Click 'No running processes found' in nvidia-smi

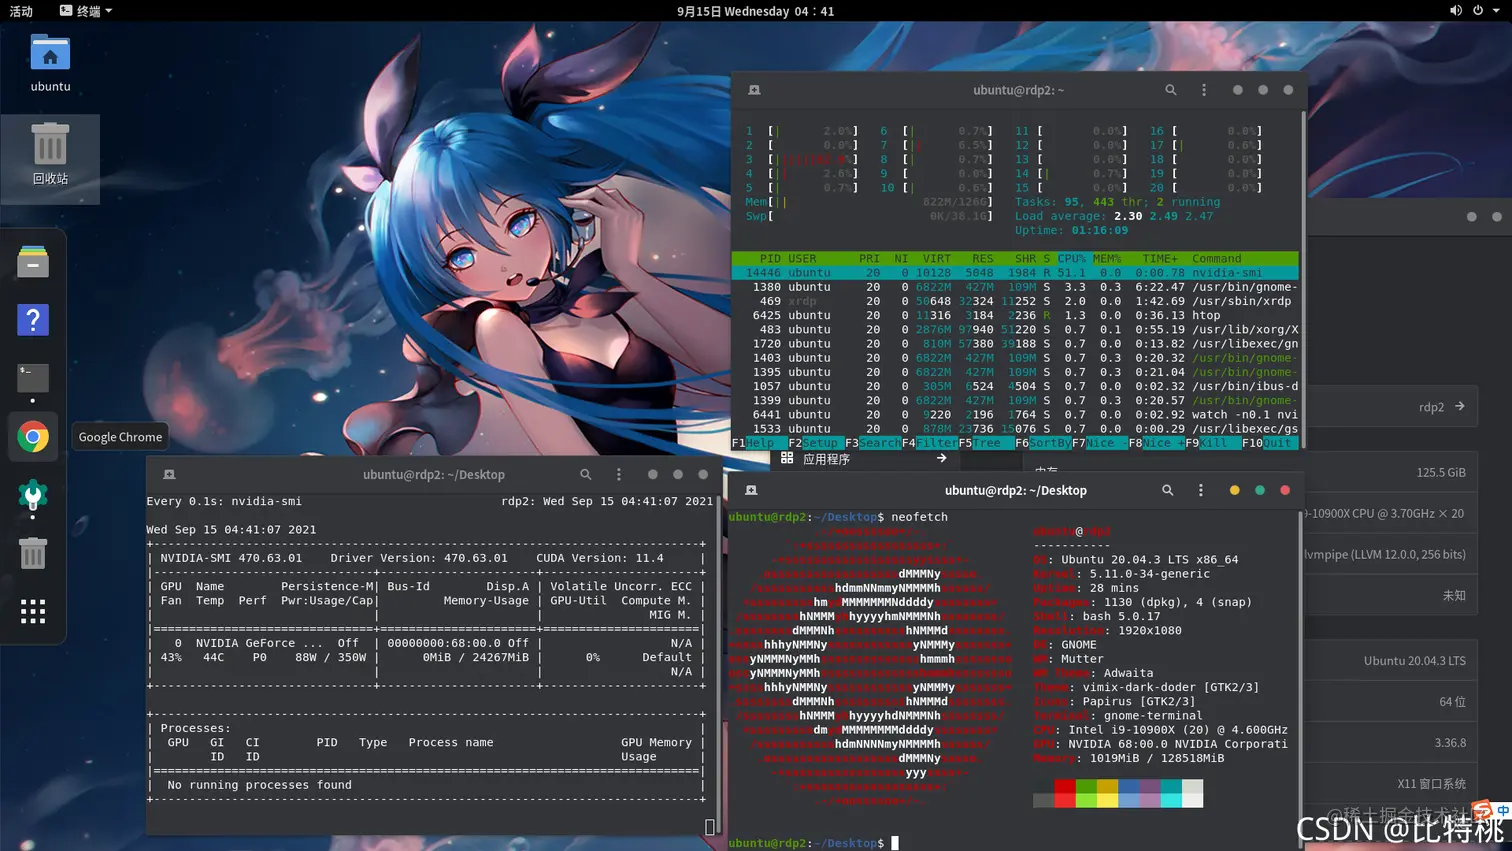click(x=260, y=785)
